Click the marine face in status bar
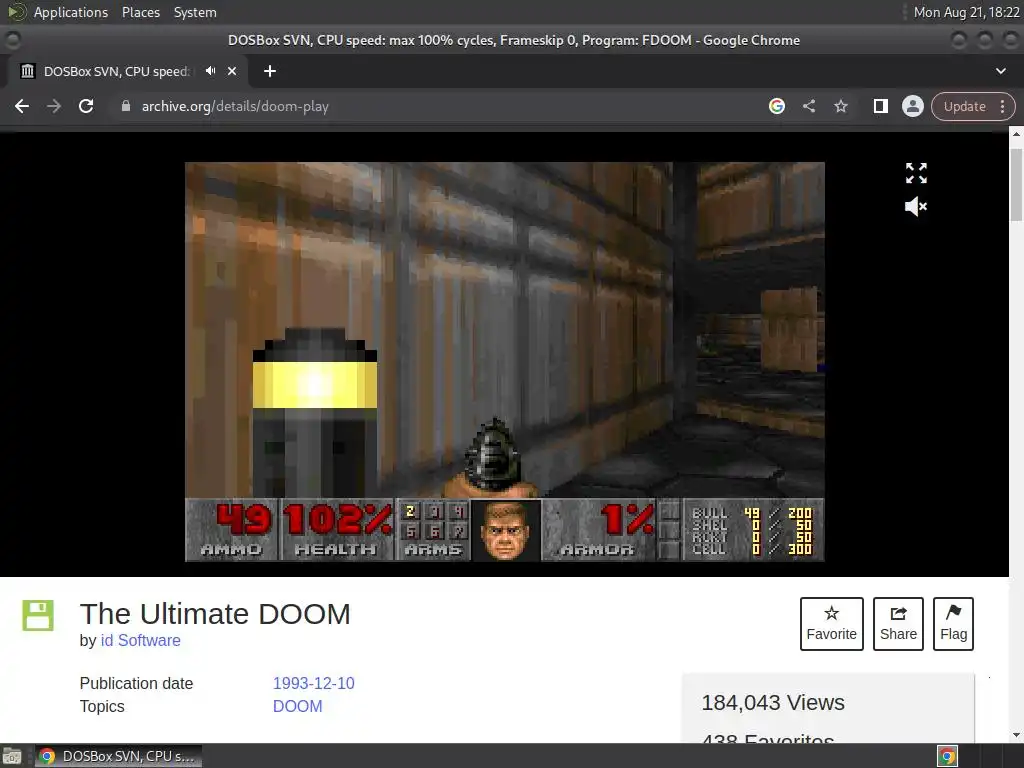1024x768 pixels. point(506,530)
